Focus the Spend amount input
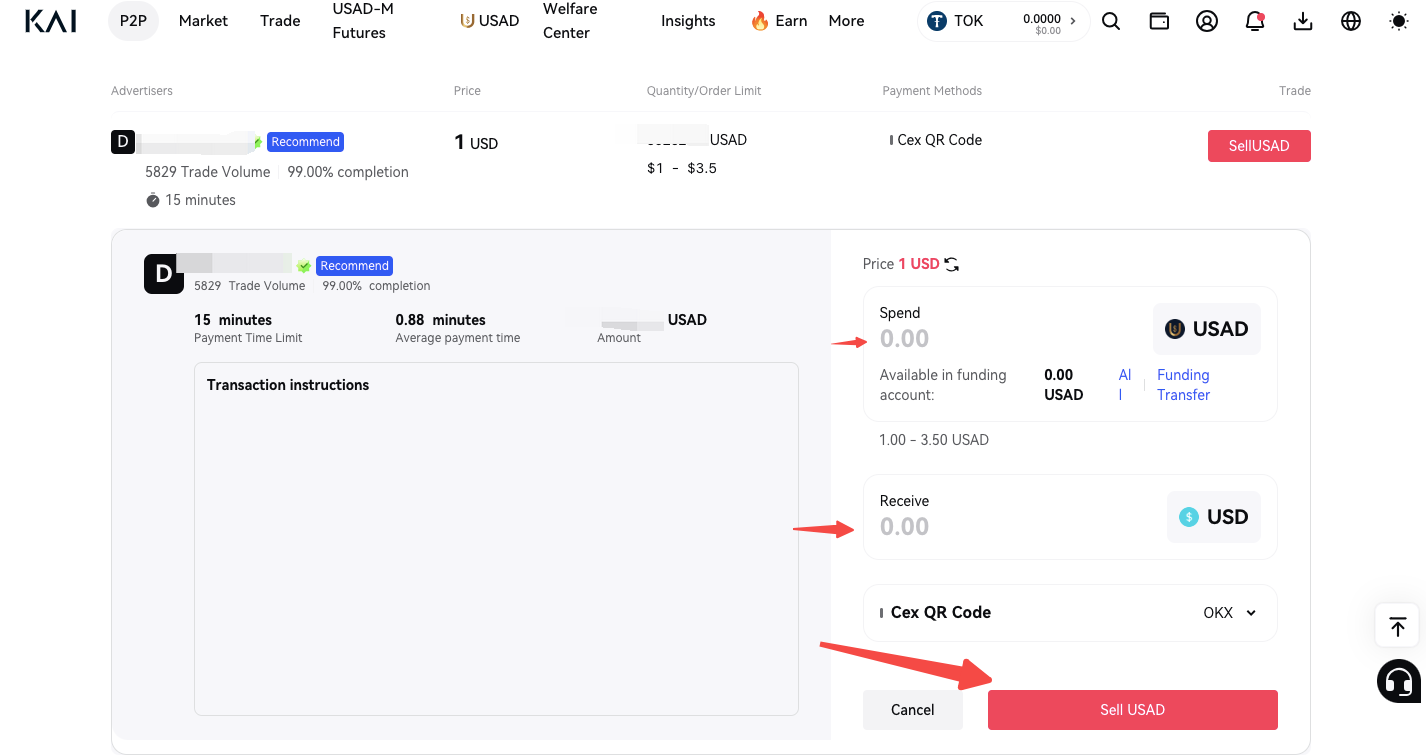 [x=1010, y=339]
